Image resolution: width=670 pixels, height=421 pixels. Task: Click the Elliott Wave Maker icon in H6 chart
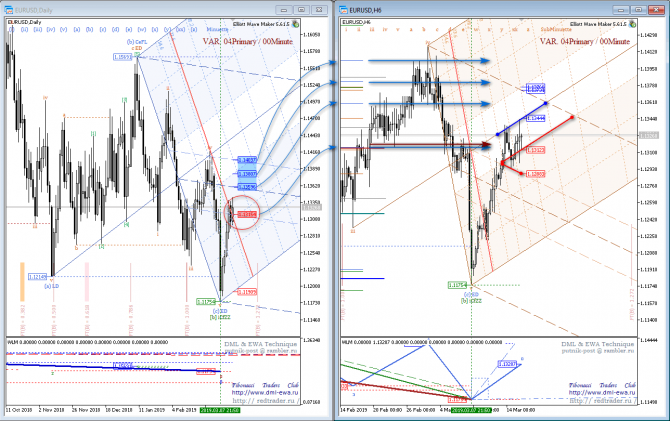pyautogui.click(x=632, y=24)
